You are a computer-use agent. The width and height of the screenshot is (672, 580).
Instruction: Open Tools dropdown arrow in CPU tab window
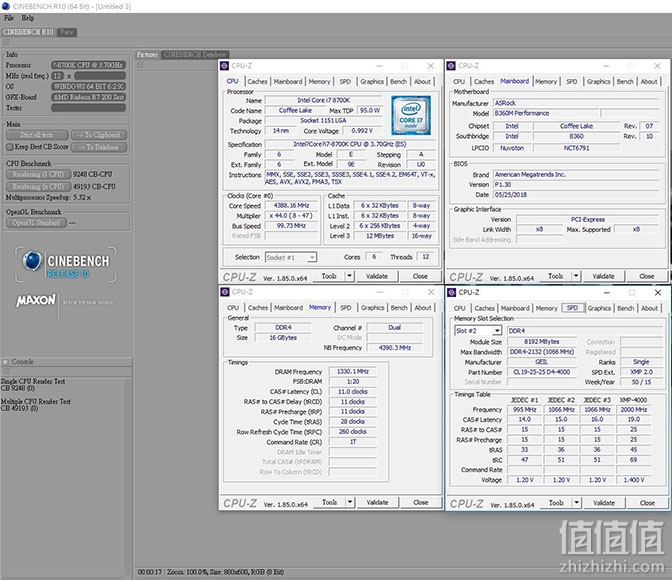(x=350, y=276)
